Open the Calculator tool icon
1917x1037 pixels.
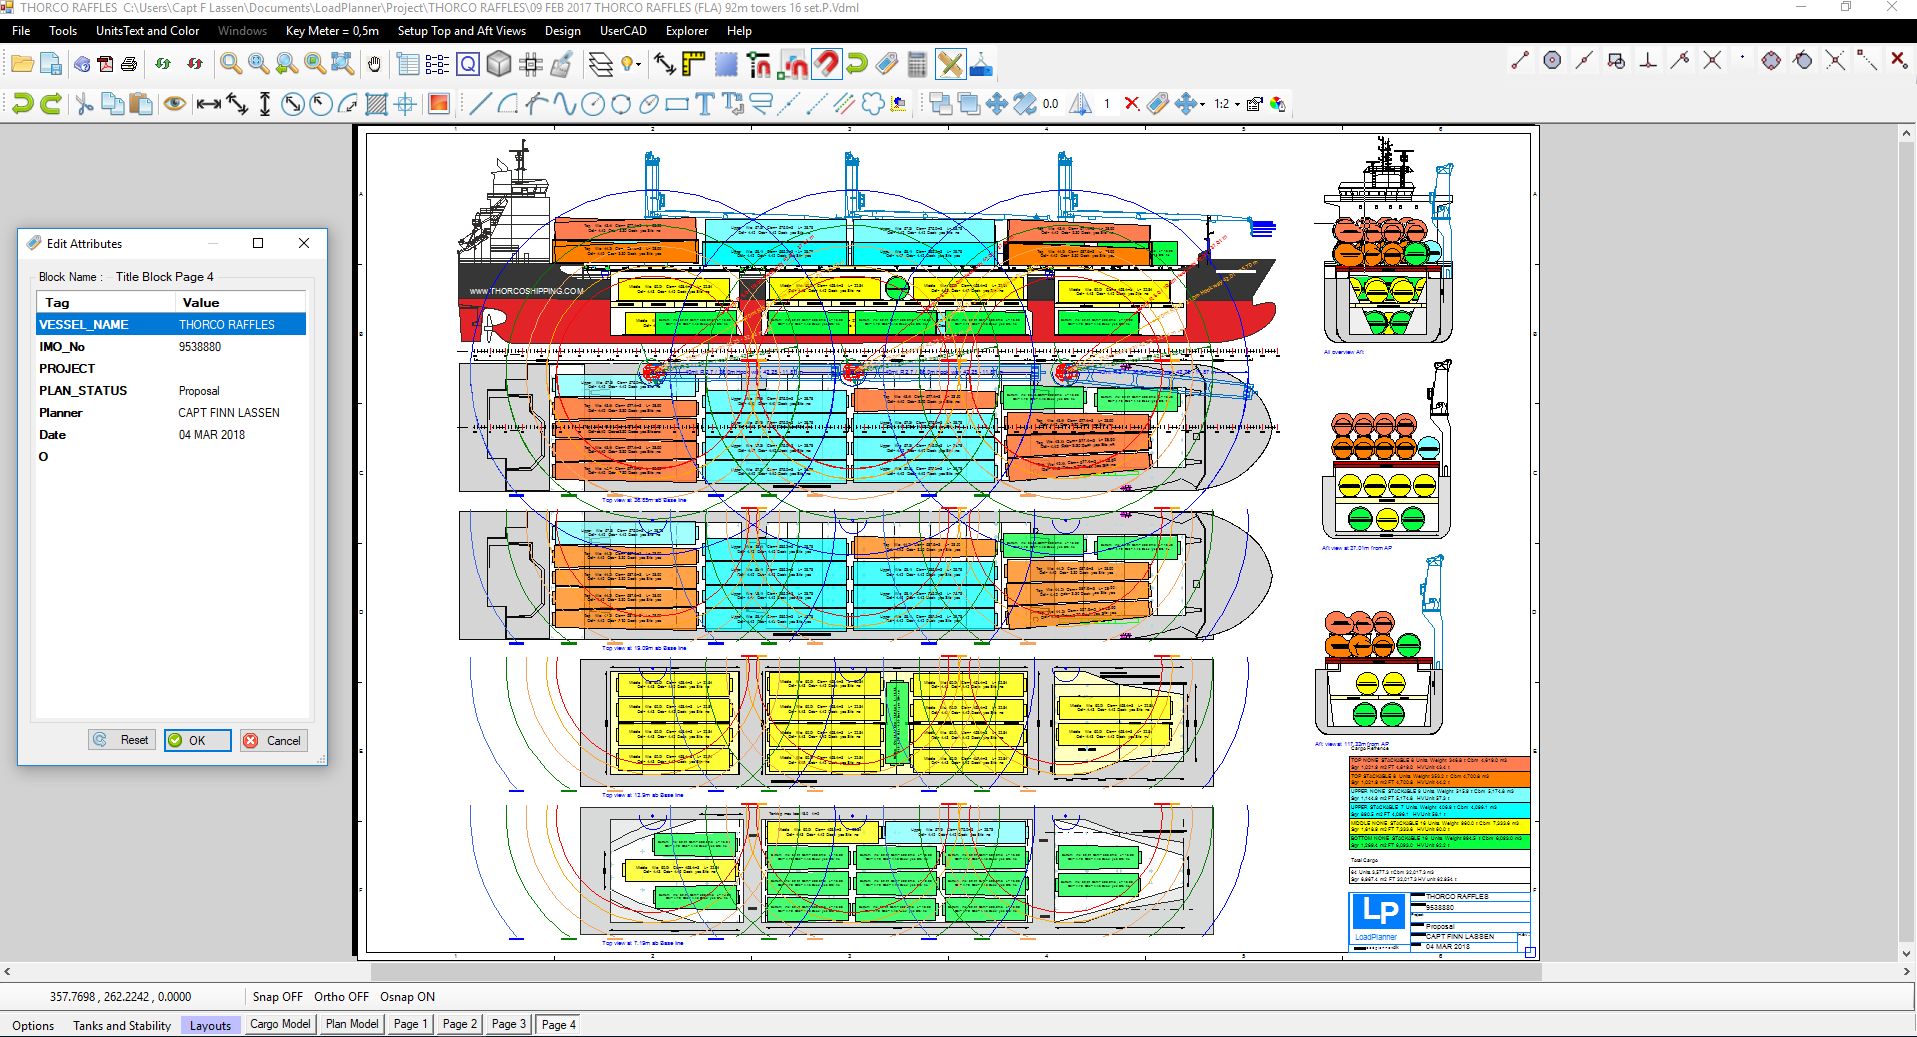917,63
